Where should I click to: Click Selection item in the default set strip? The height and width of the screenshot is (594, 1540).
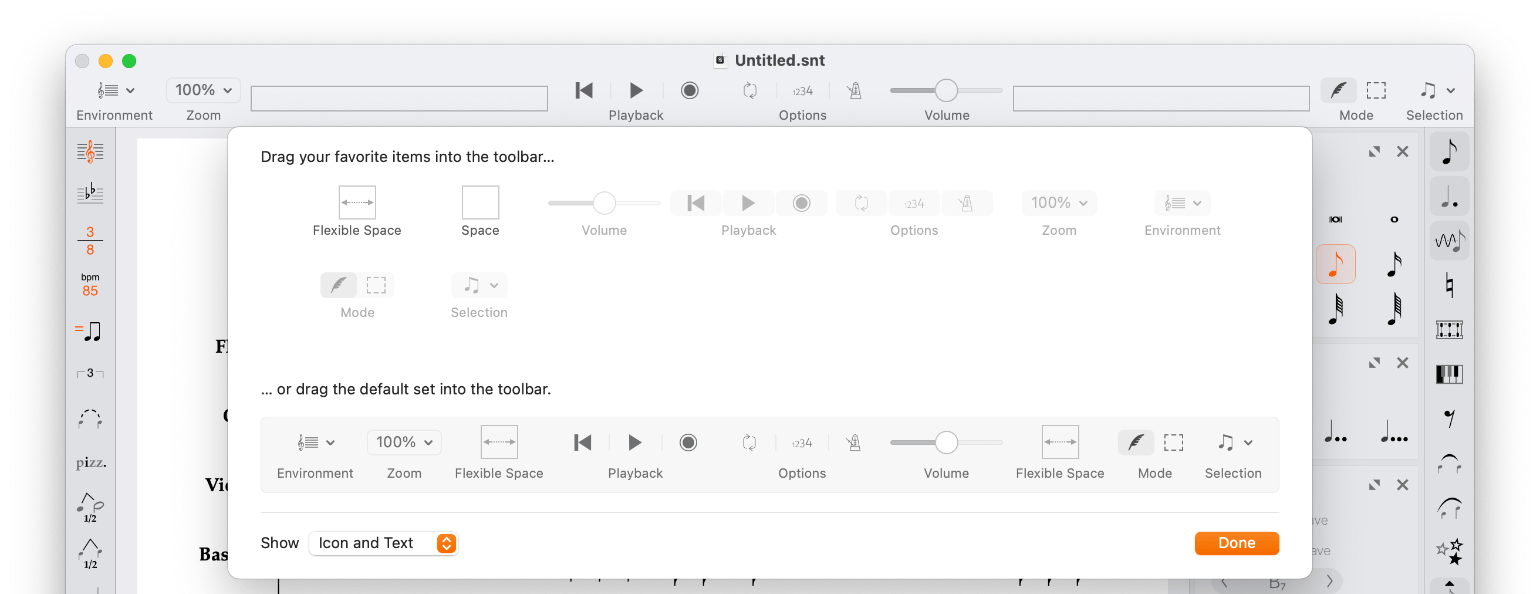(x=1233, y=442)
